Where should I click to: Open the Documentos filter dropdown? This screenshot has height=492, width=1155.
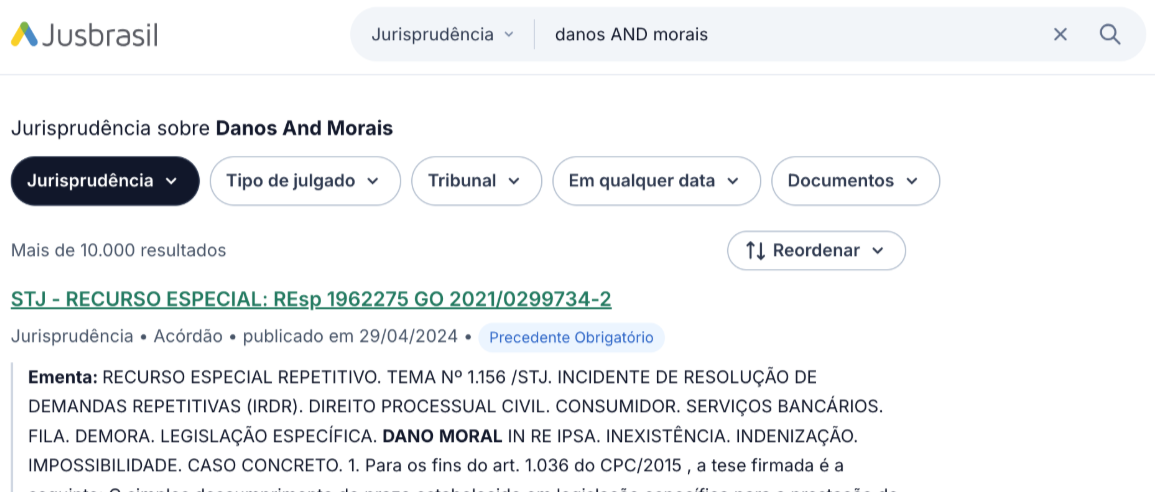click(x=854, y=181)
